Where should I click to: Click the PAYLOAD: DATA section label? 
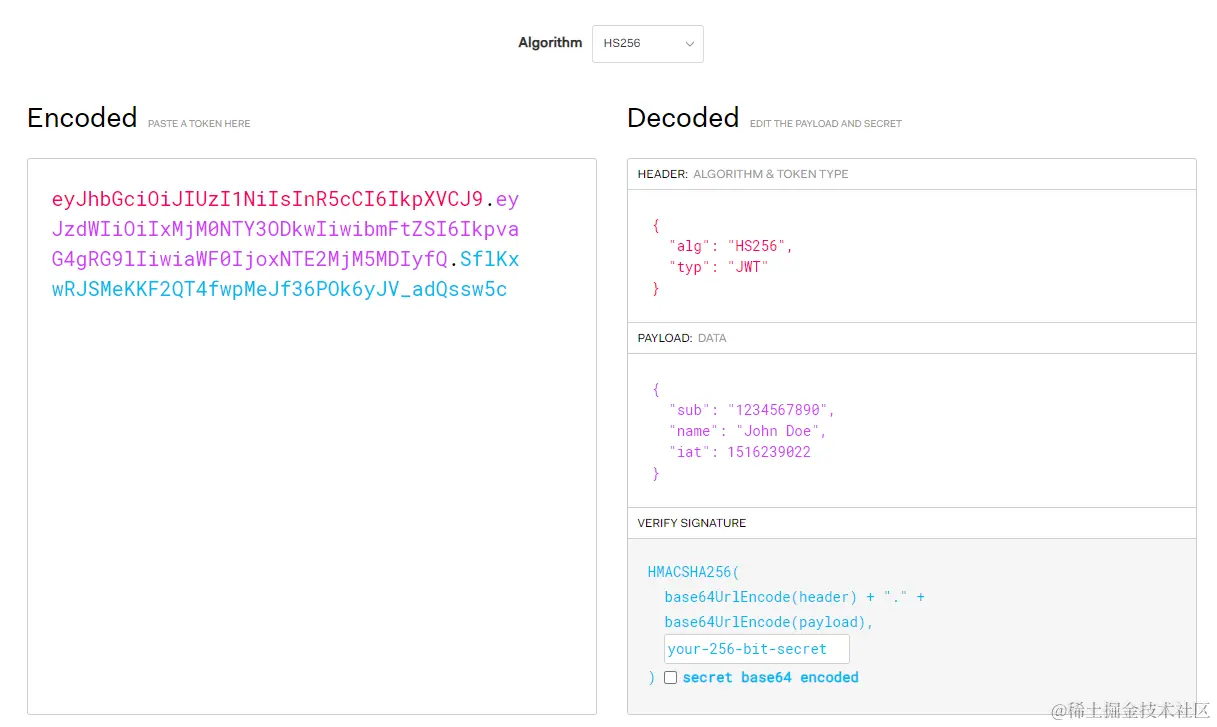click(x=682, y=338)
